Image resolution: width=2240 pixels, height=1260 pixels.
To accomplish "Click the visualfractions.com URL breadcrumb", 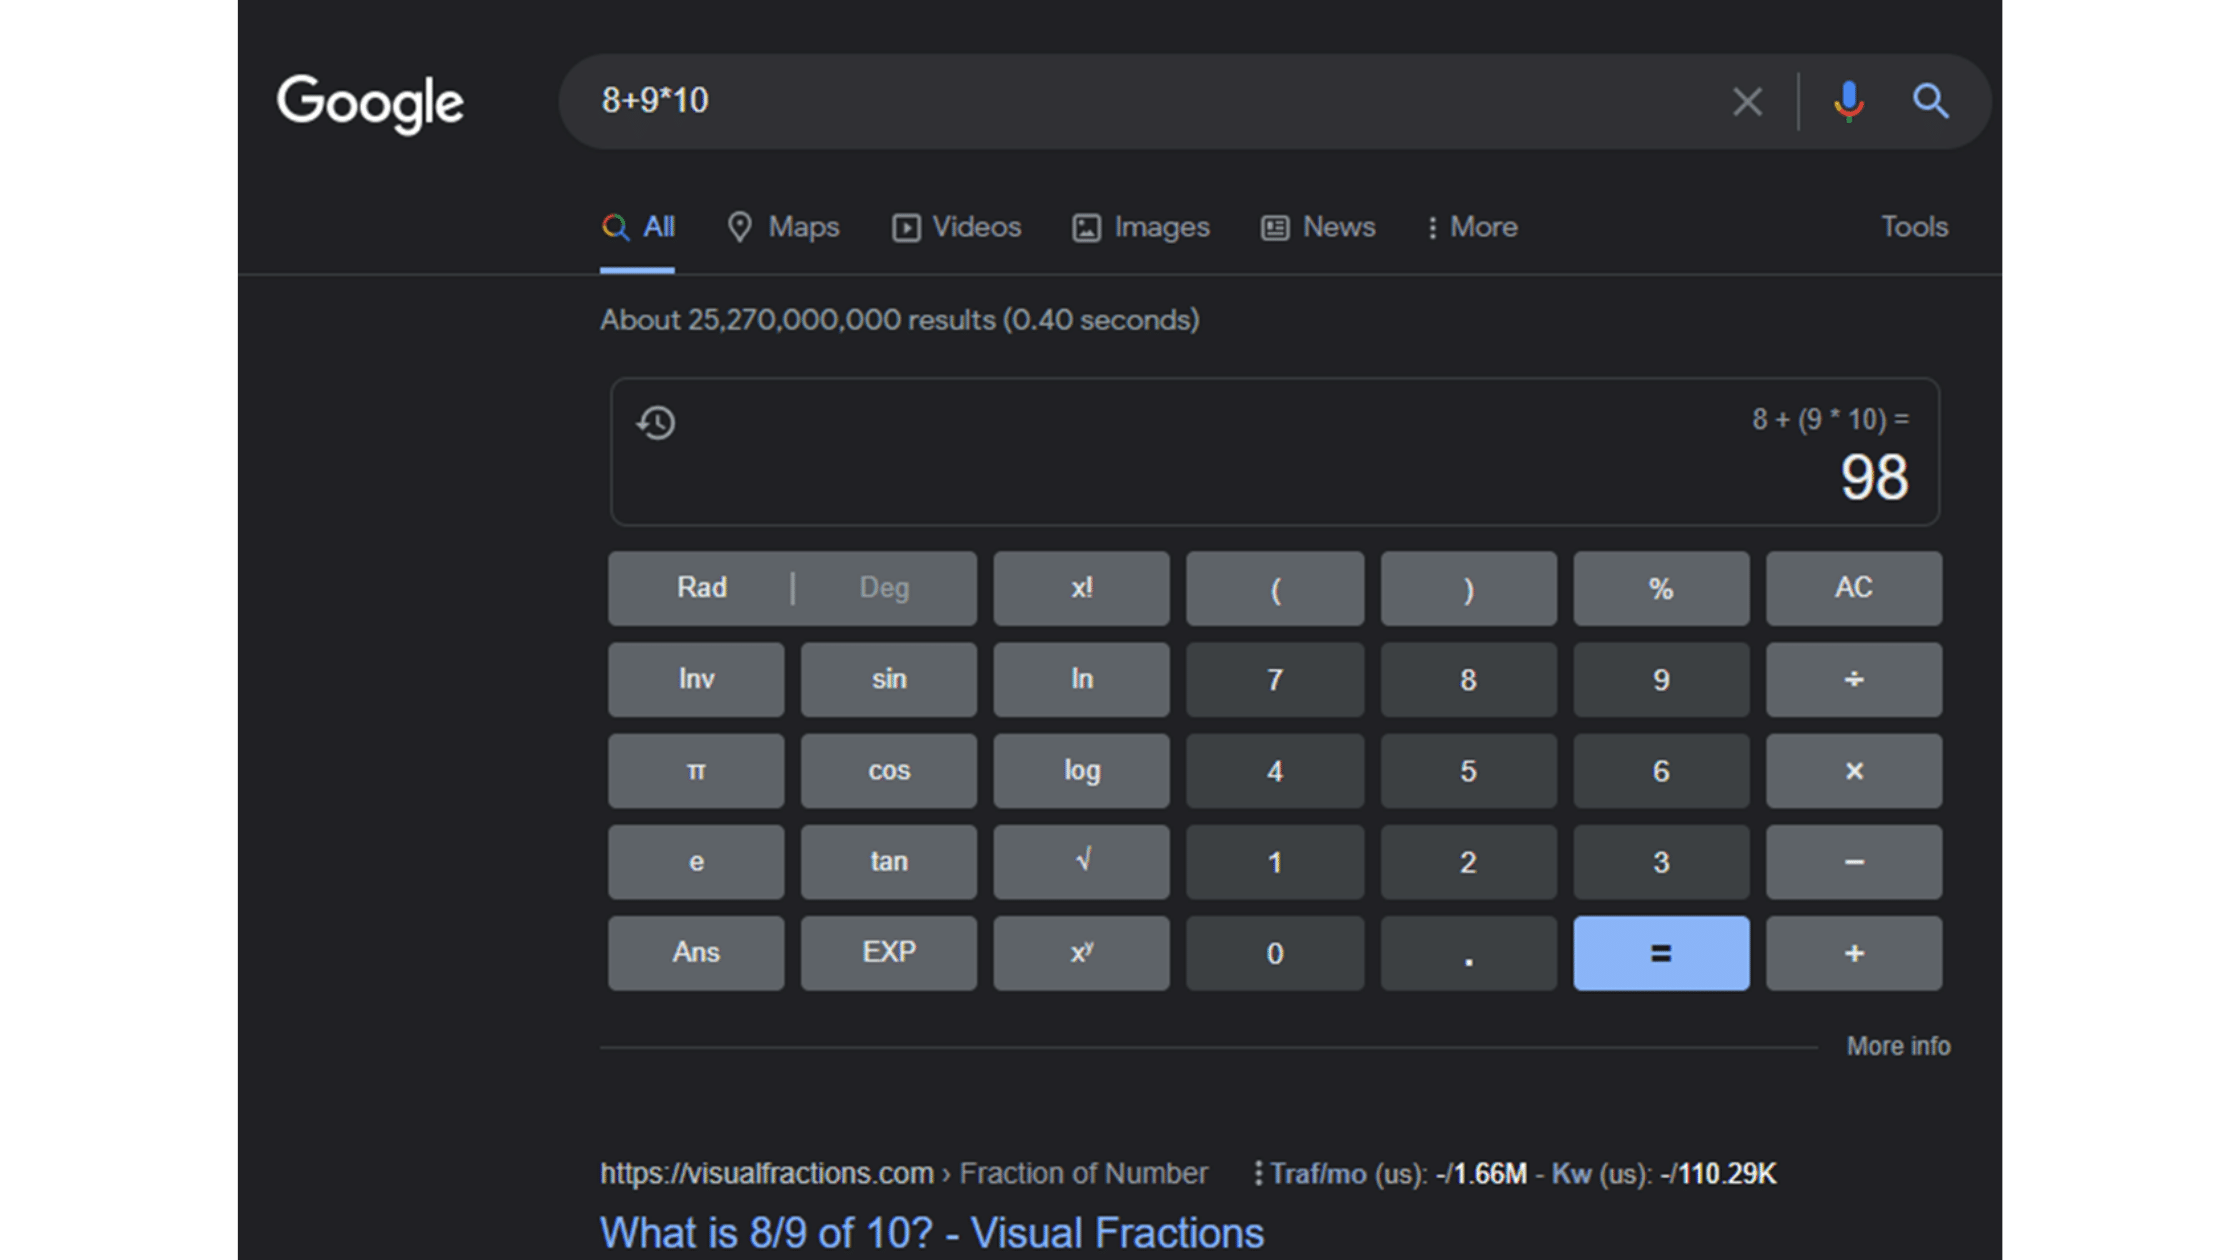I will pyautogui.click(x=904, y=1173).
